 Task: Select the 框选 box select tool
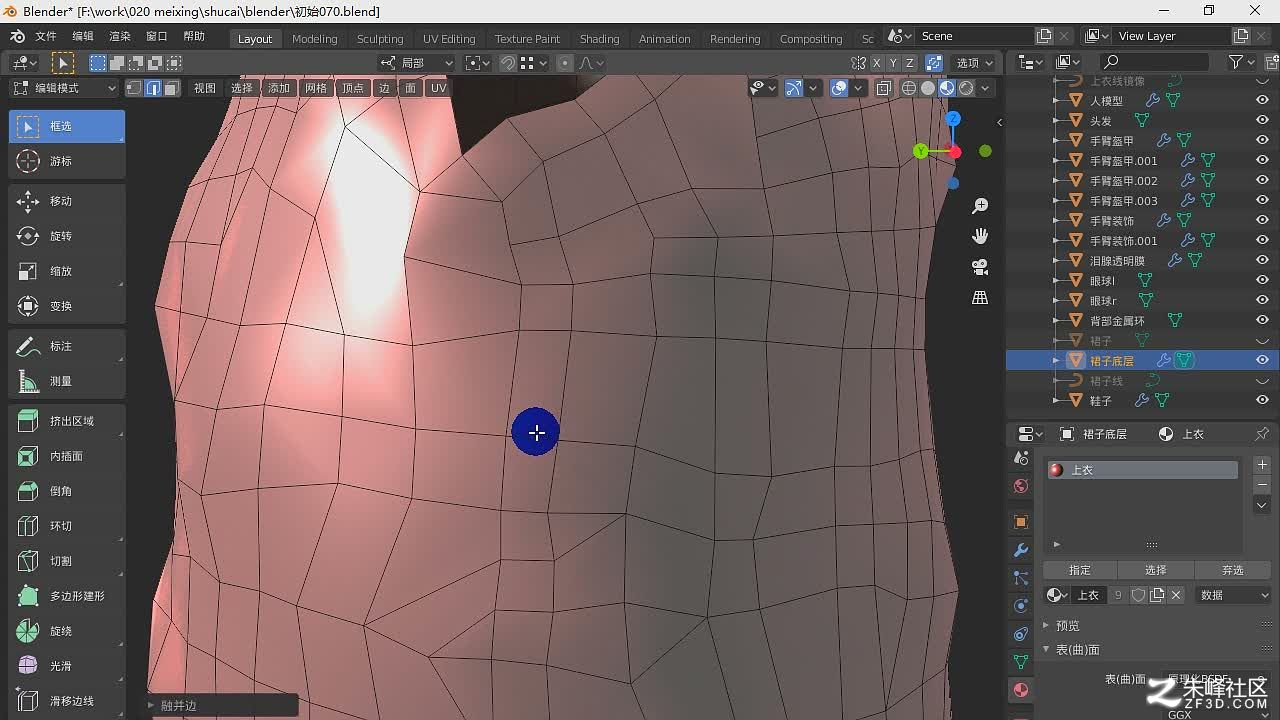pyautogui.click(x=66, y=126)
